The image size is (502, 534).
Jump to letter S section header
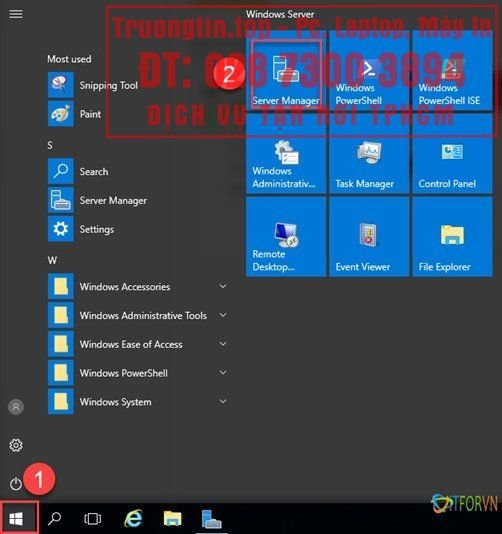pos(50,145)
